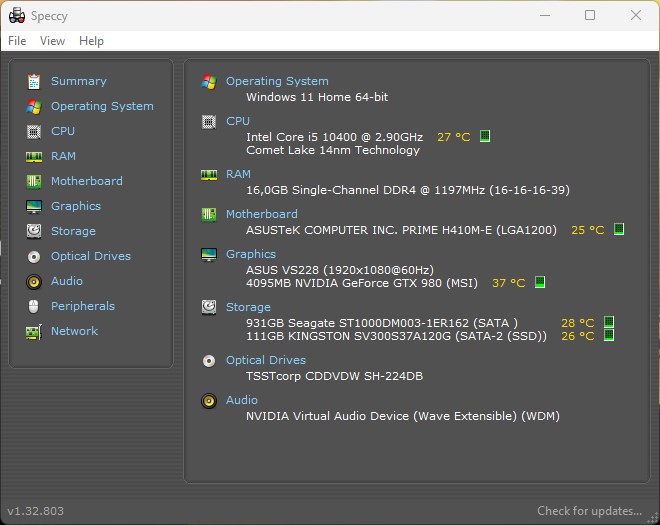Open the Operating System heading link in main panel
Screen dimensions: 660x525
click(277, 81)
